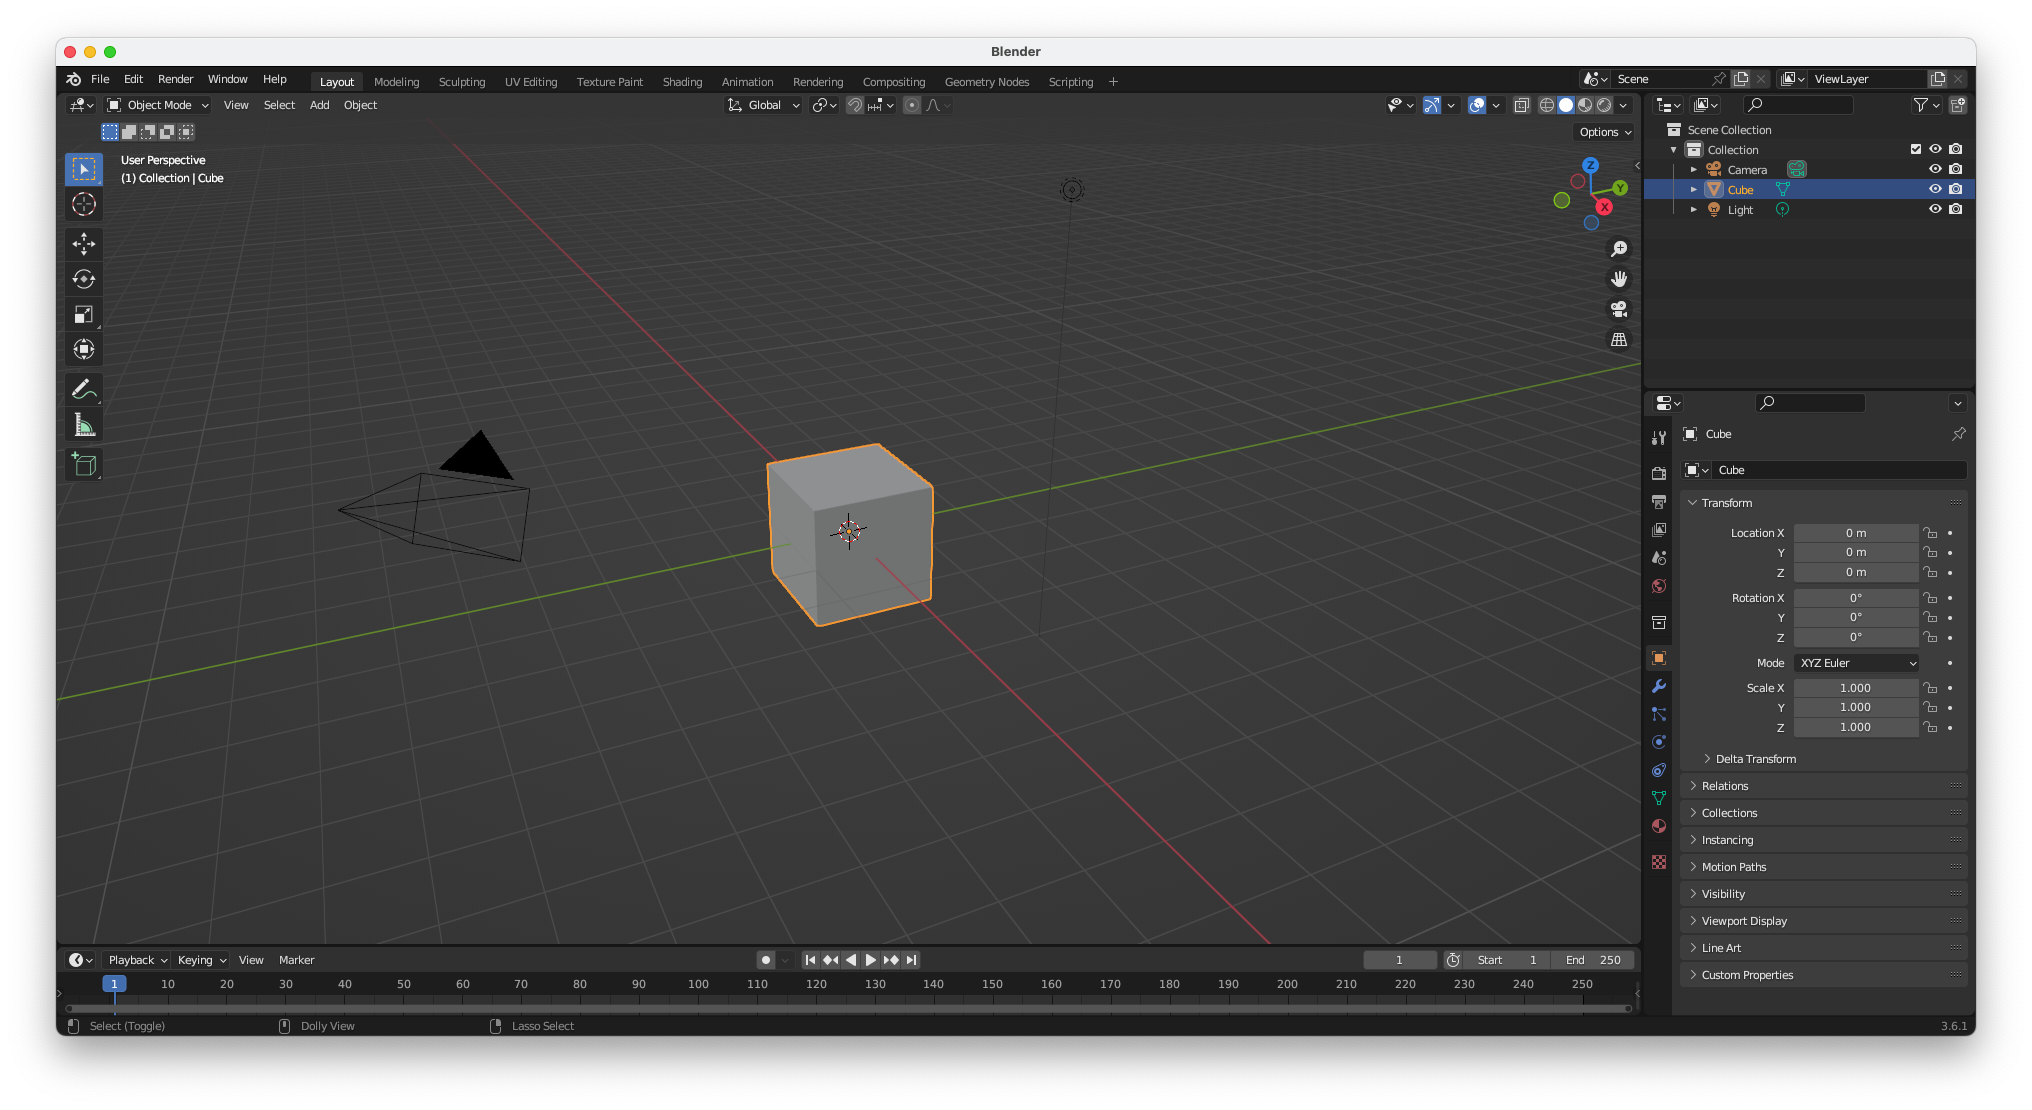Select the 3D Cursor tool
The width and height of the screenshot is (2032, 1110).
click(84, 205)
